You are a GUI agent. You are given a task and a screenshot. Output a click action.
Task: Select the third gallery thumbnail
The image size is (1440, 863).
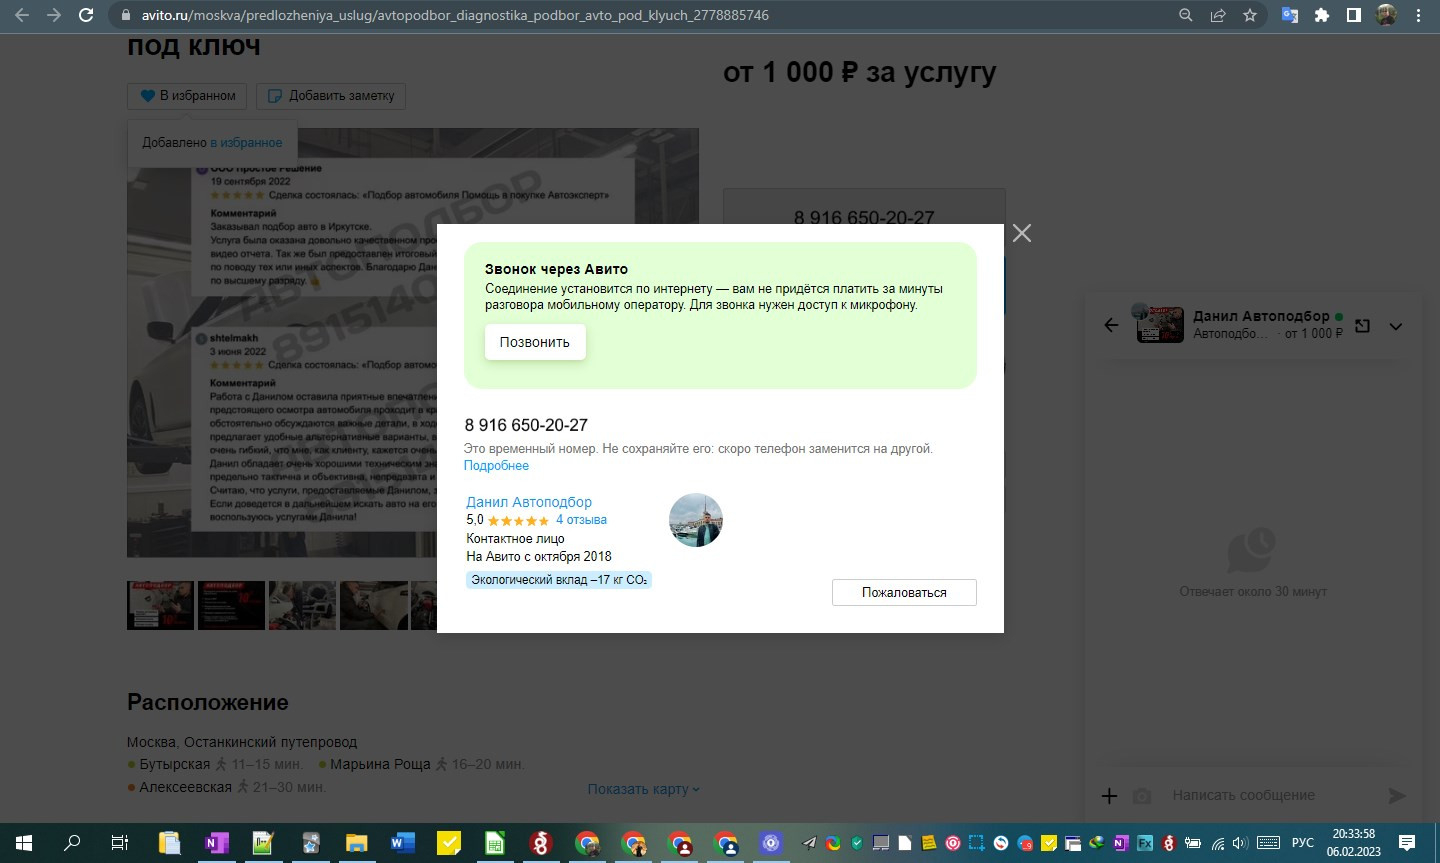tap(302, 605)
